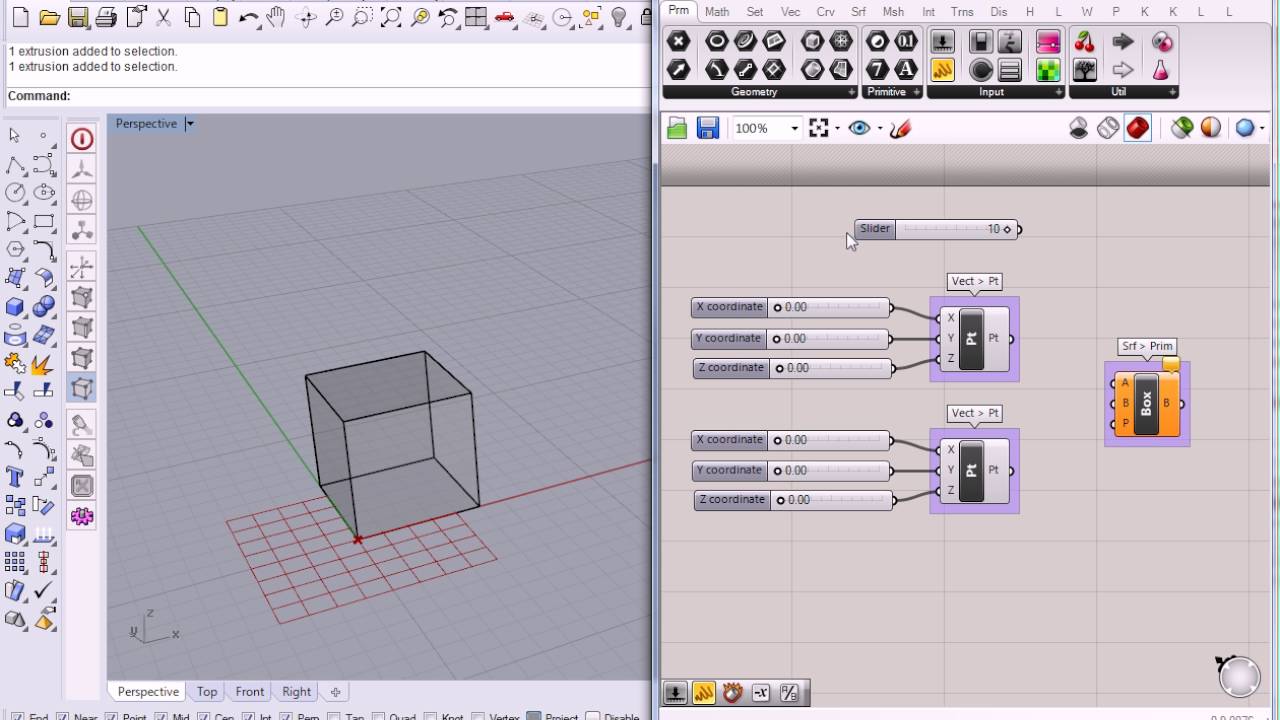Screen dimensions: 1280x720
Task: Toggle shaded preview red cylinder button
Action: point(1137,128)
